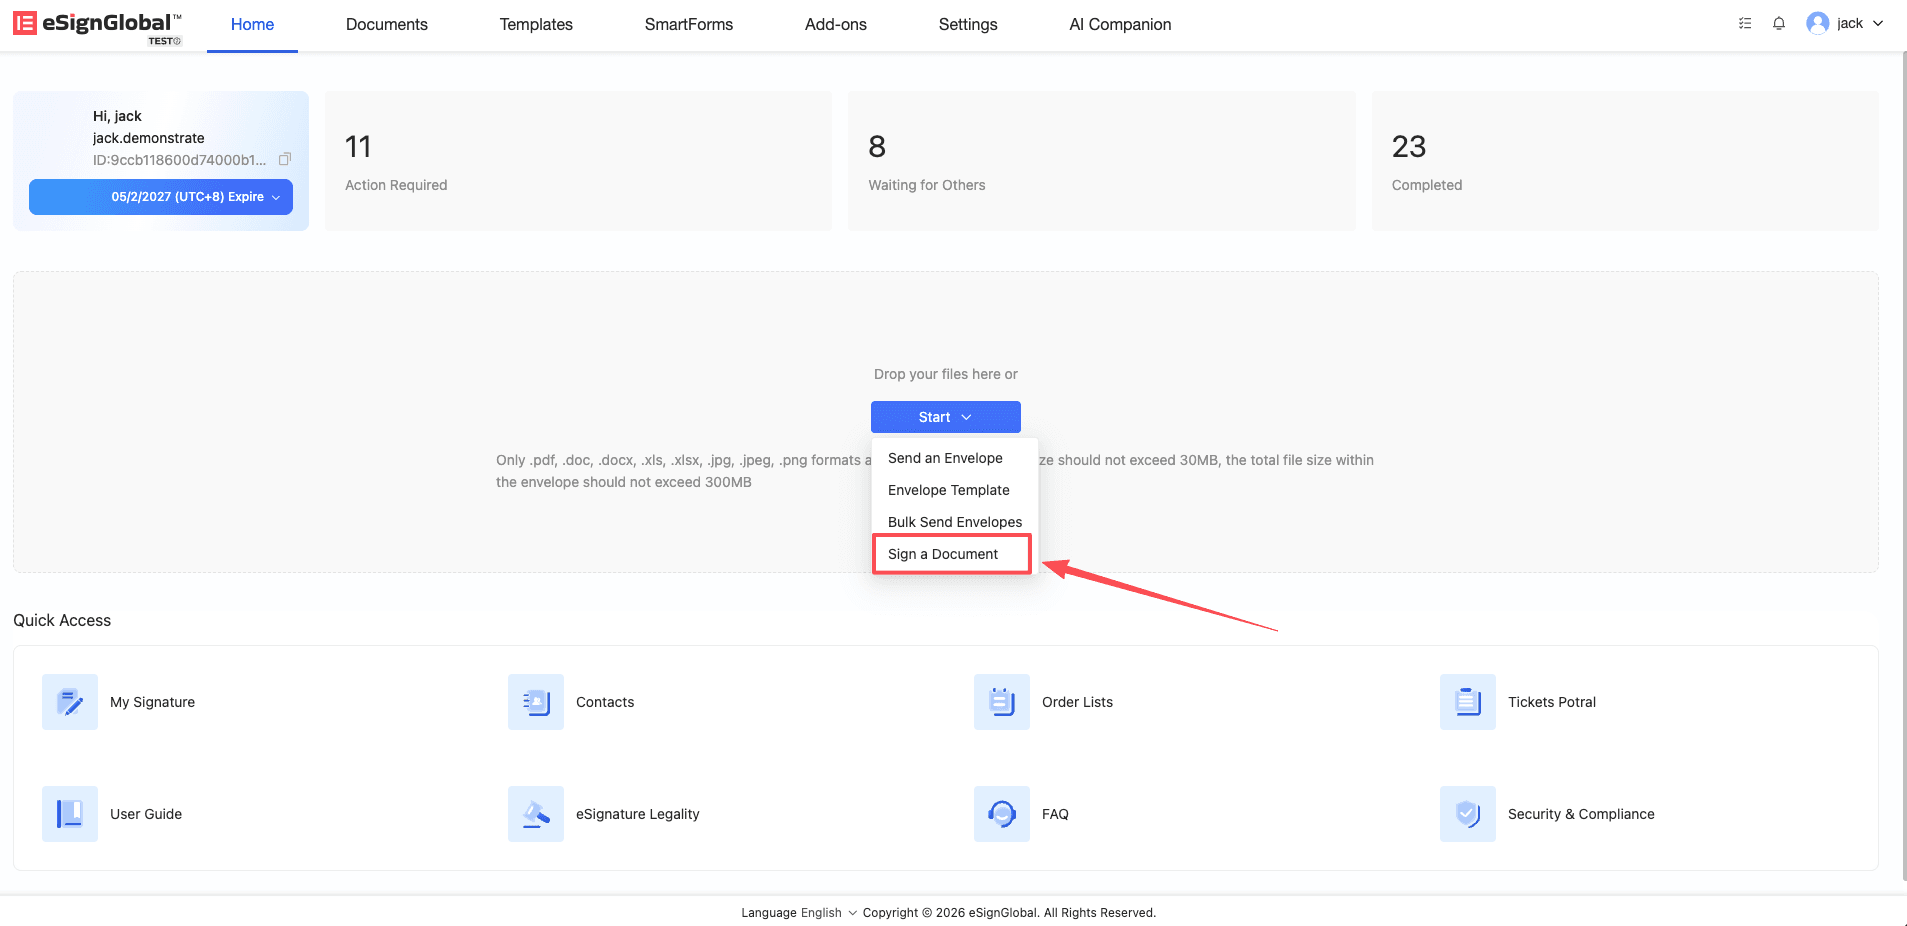Choose Bulk Send Envelopes option
Viewport: 1907px width, 926px height.
(x=955, y=522)
